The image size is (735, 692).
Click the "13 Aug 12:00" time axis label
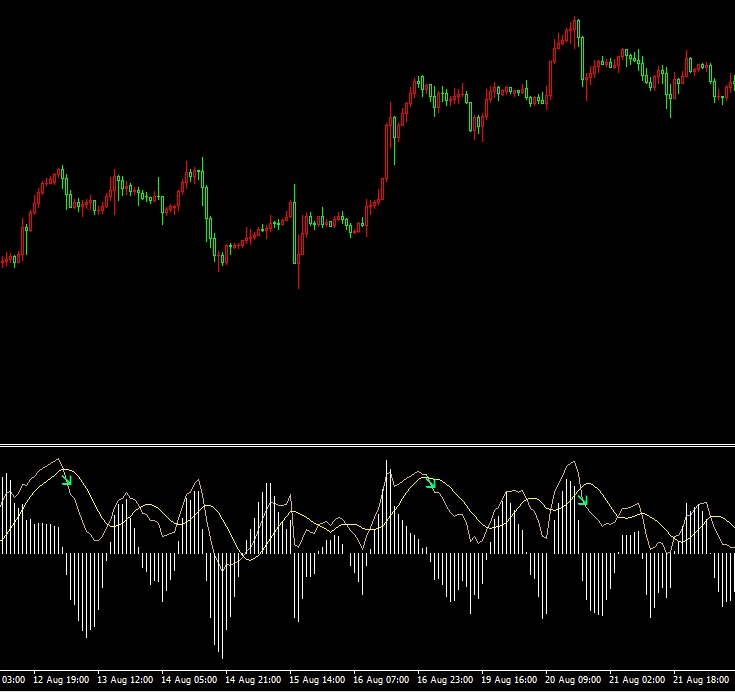[125, 679]
